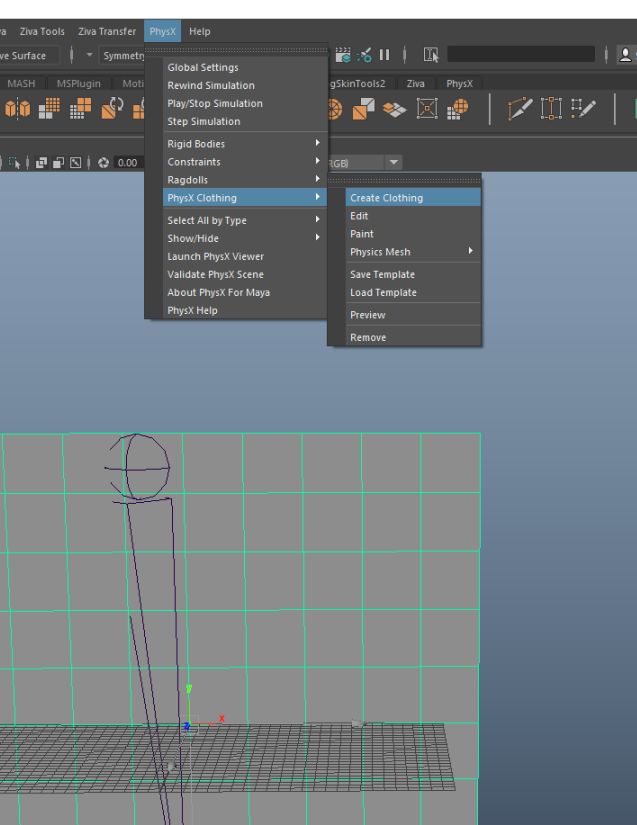Click the PhysX menu in the menu bar
Viewport: 637px width, 825px height.
pyautogui.click(x=163, y=32)
